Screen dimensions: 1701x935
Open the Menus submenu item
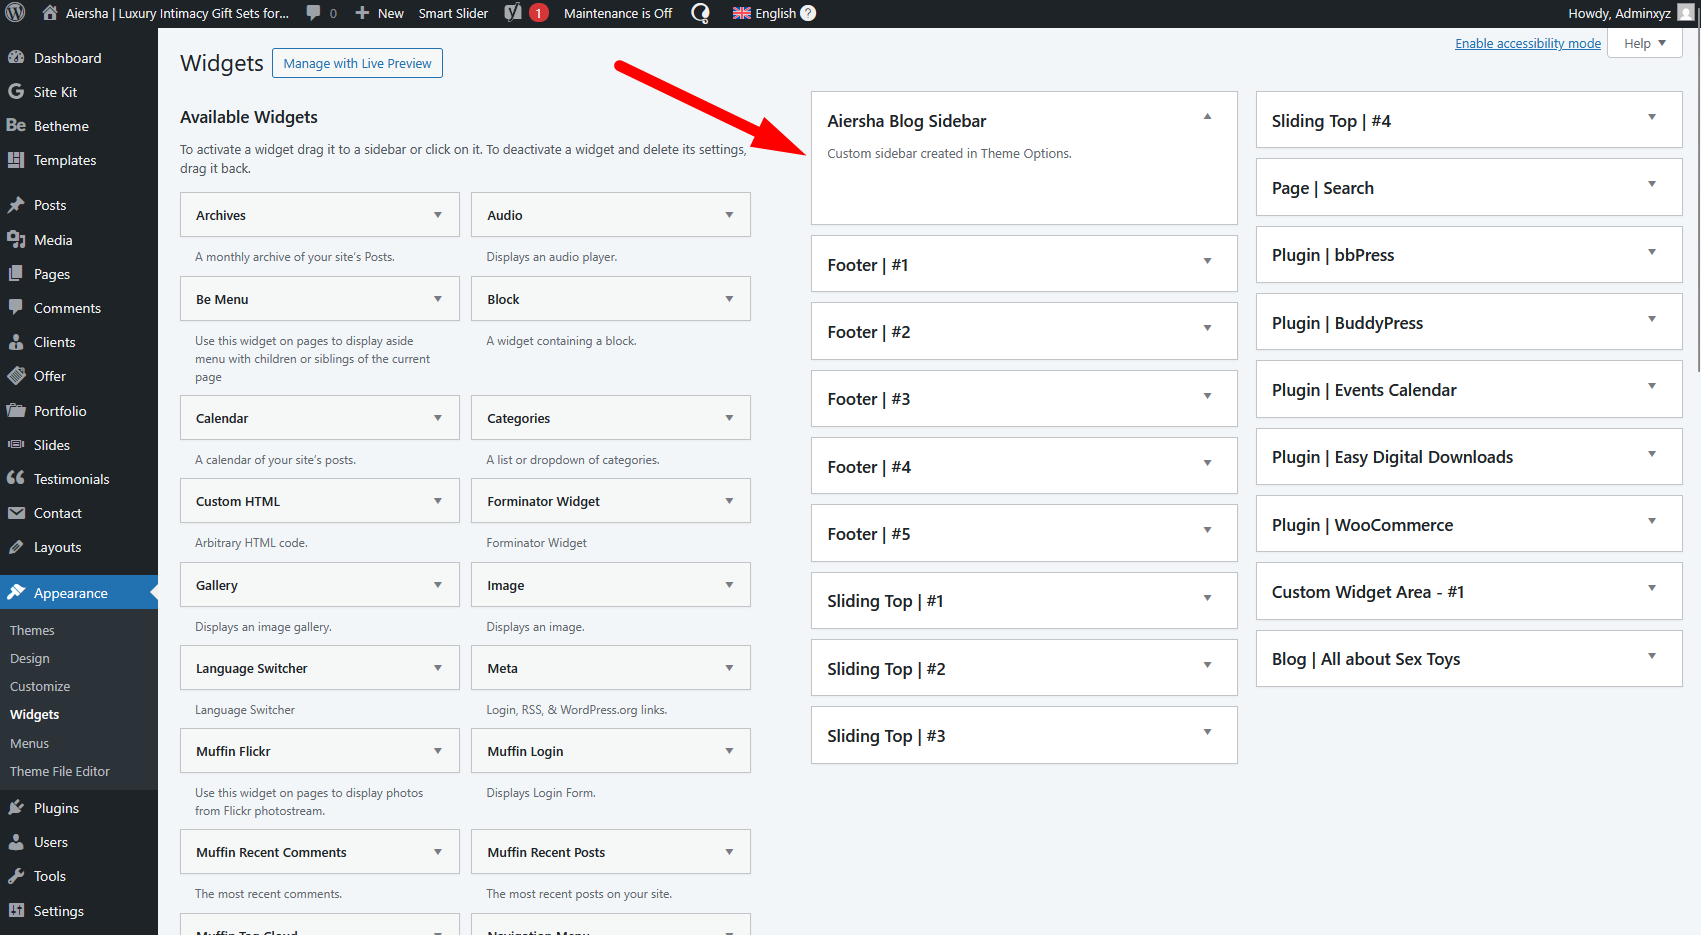pos(29,743)
